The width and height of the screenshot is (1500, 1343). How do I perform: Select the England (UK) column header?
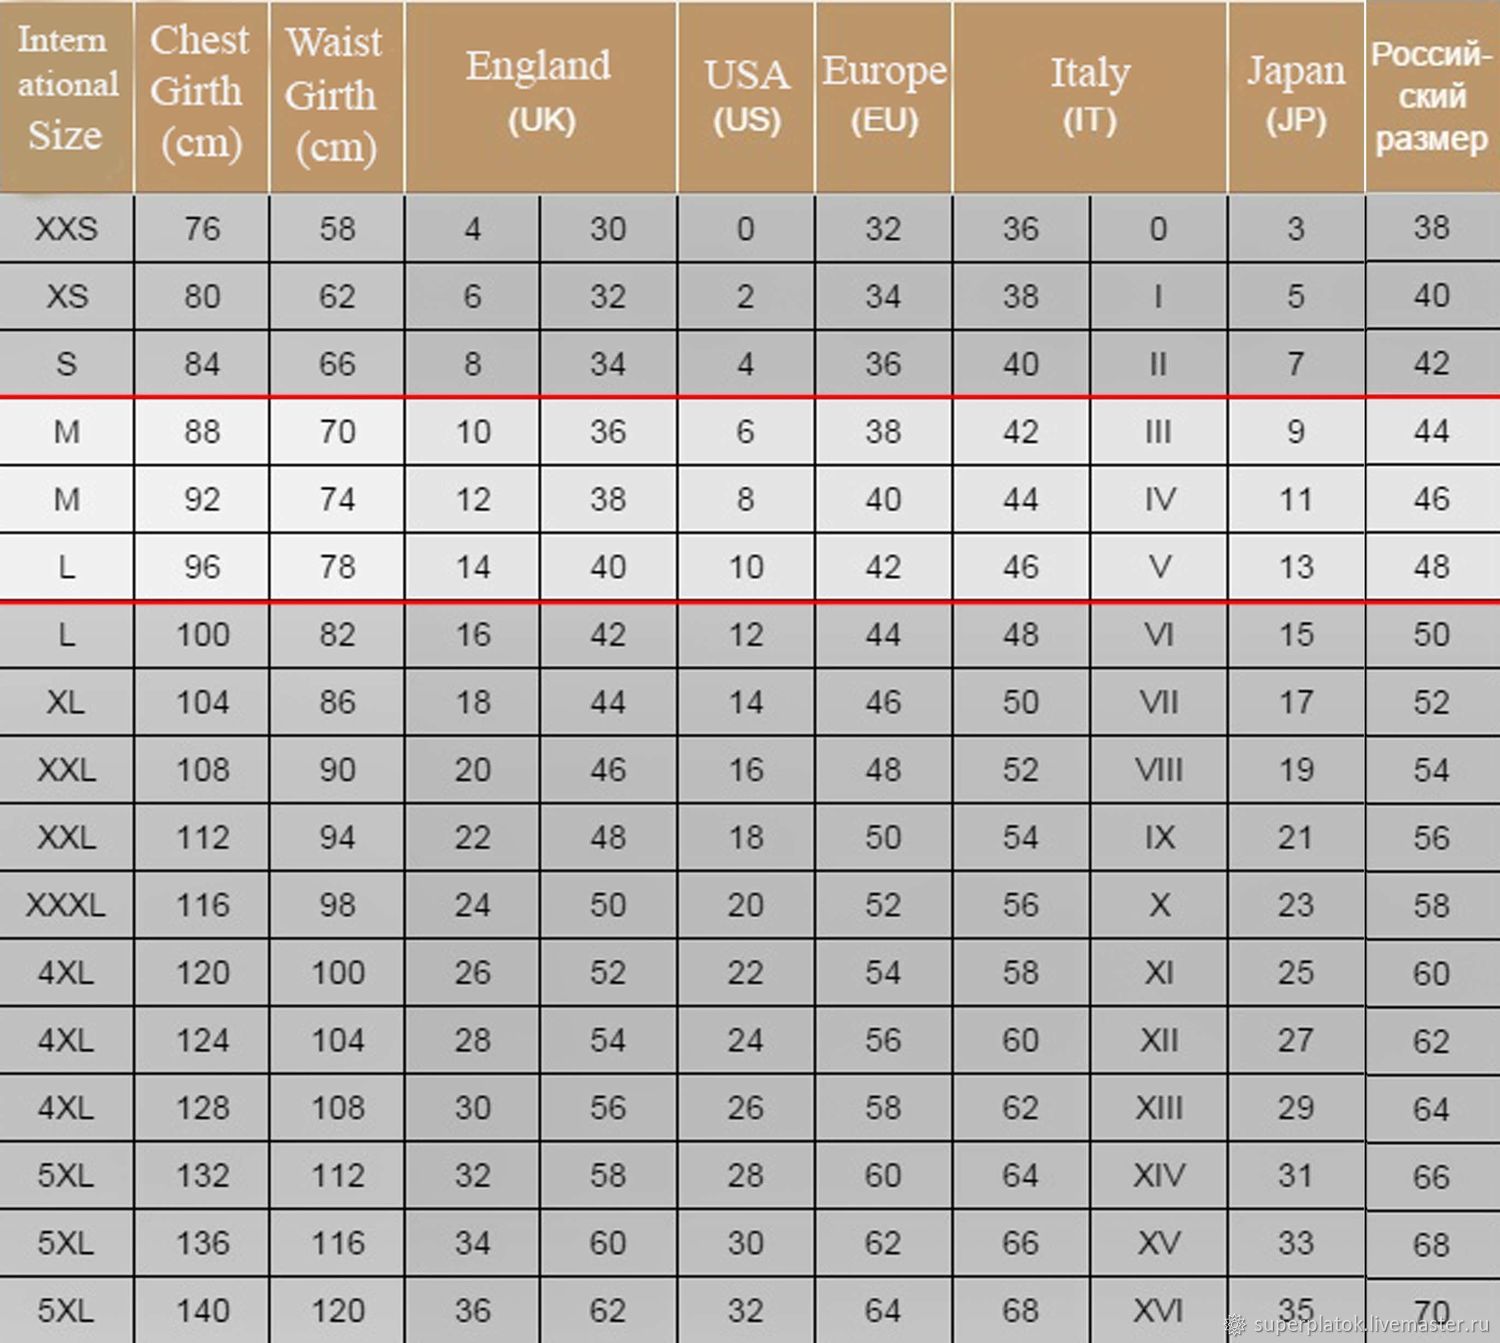click(x=541, y=96)
